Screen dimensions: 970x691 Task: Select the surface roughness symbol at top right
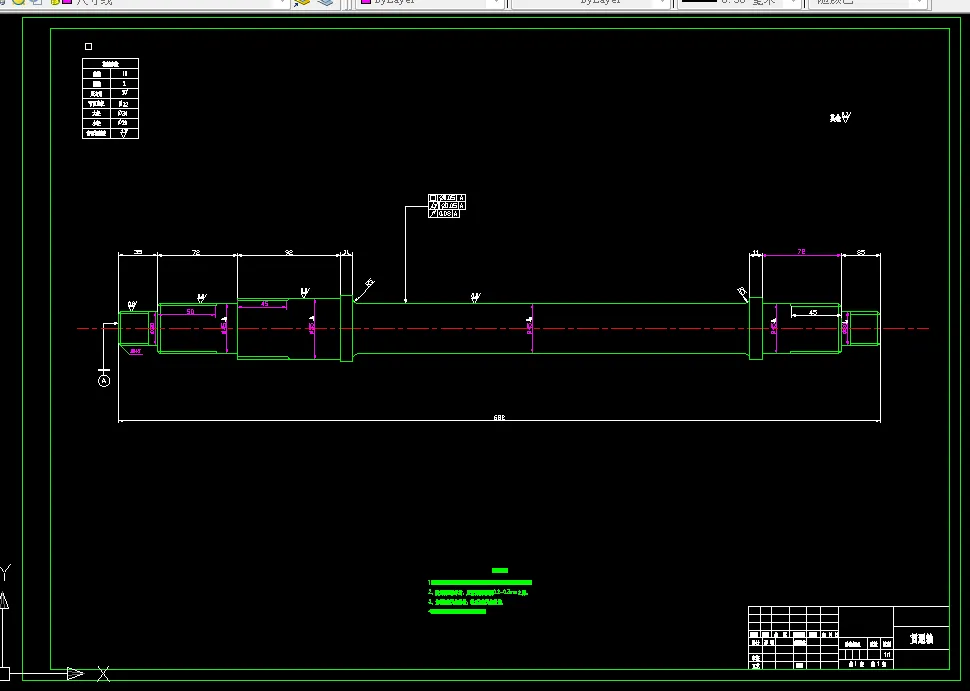click(x=840, y=118)
